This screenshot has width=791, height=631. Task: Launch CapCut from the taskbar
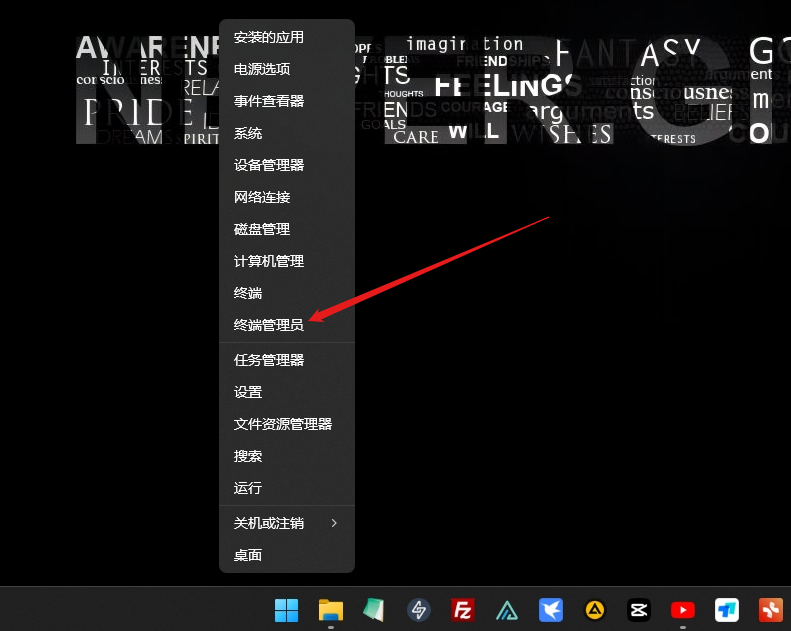pos(638,609)
